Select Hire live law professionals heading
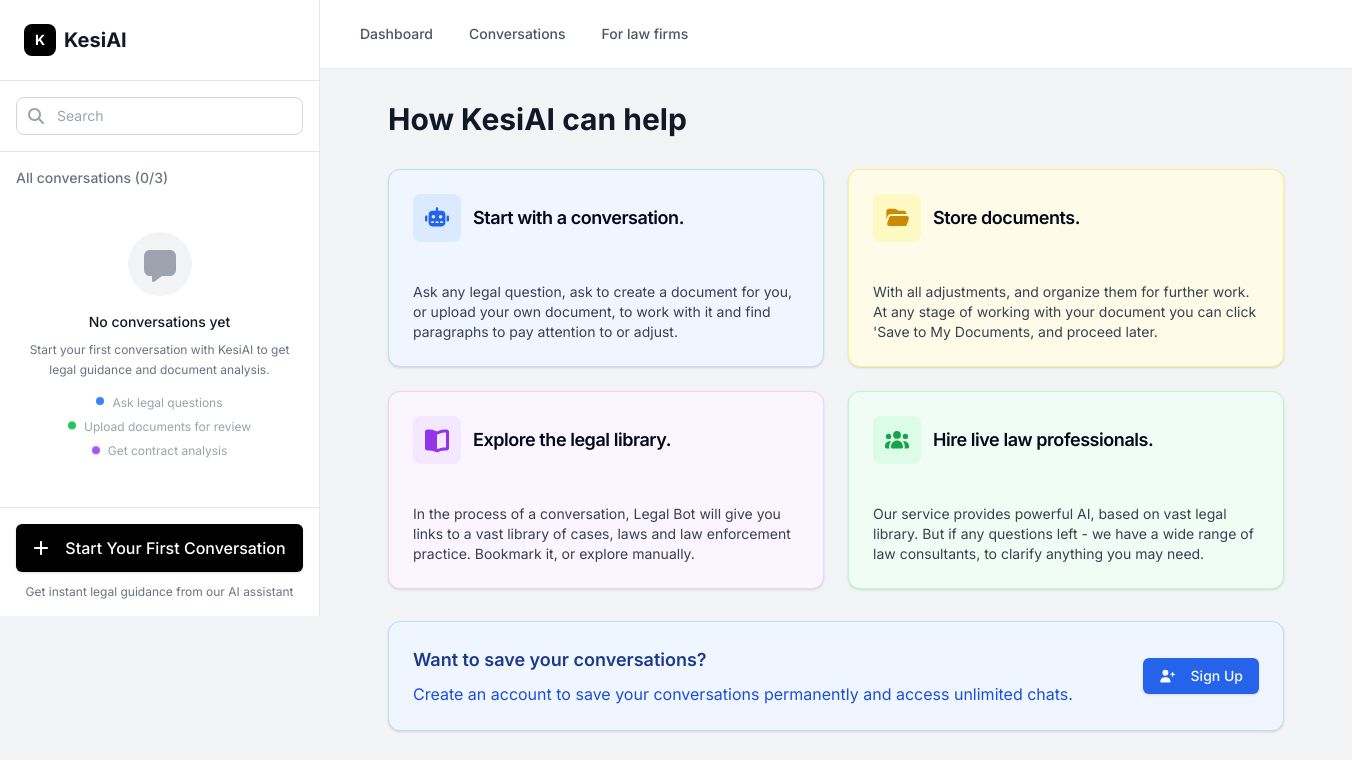 click(x=1043, y=440)
